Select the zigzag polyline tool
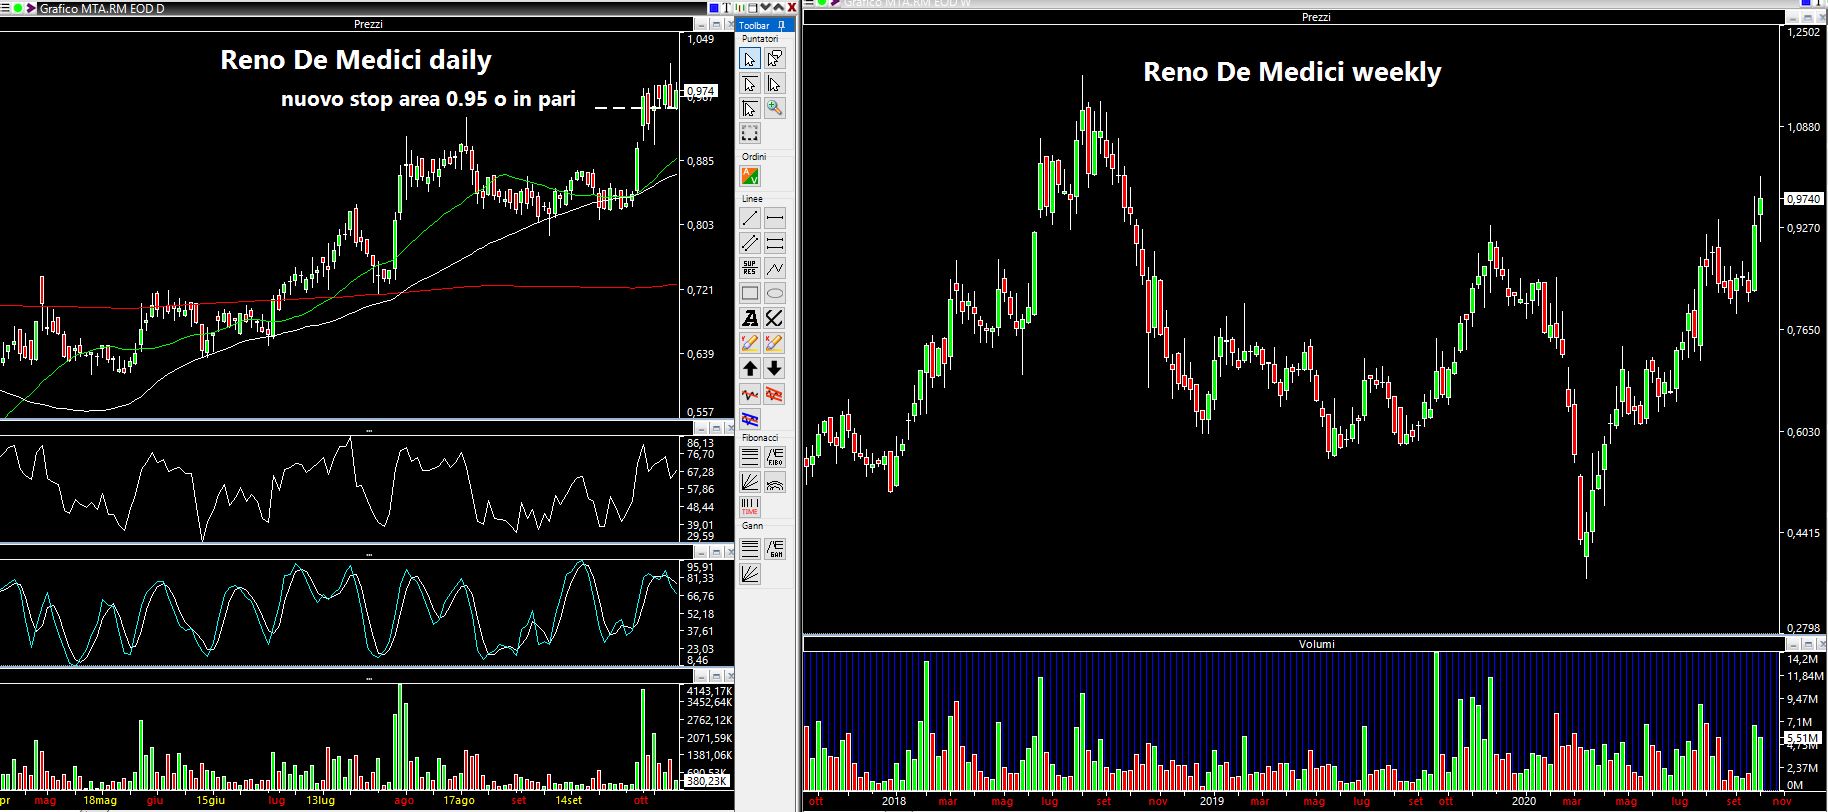This screenshot has width=1828, height=812. tap(775, 268)
